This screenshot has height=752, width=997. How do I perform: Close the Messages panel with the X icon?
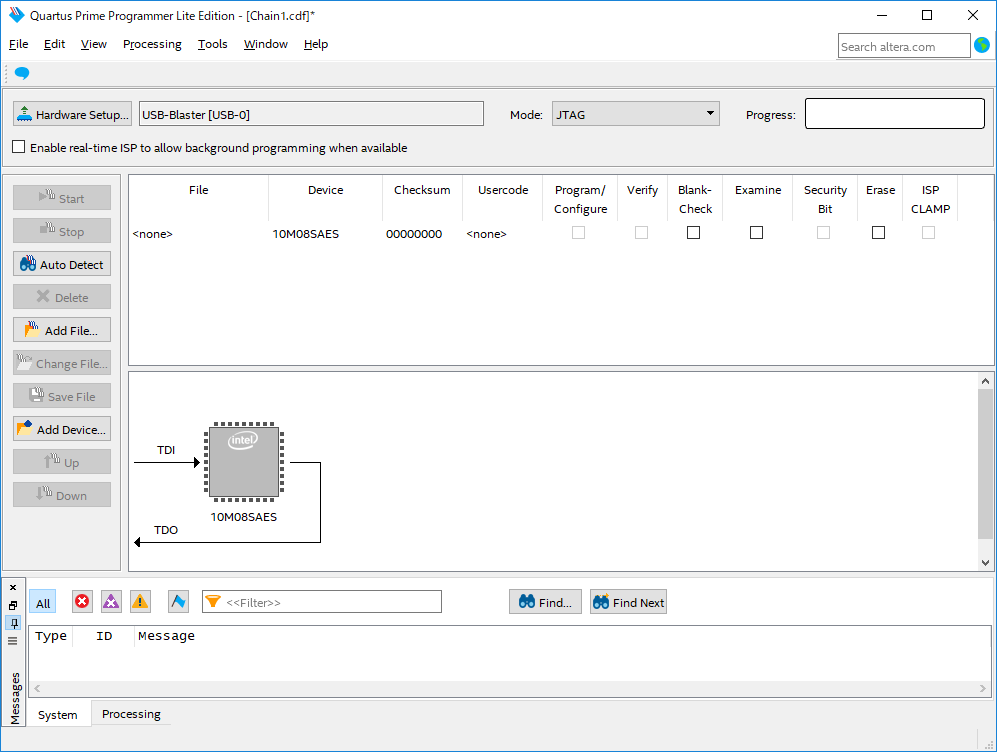click(13, 587)
